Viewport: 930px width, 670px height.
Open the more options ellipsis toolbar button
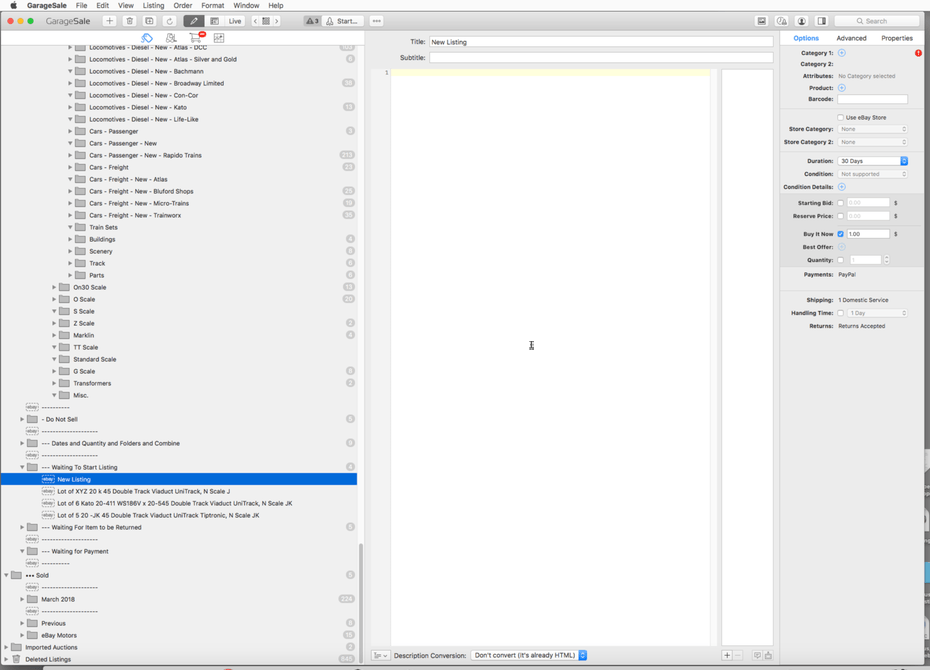click(377, 21)
